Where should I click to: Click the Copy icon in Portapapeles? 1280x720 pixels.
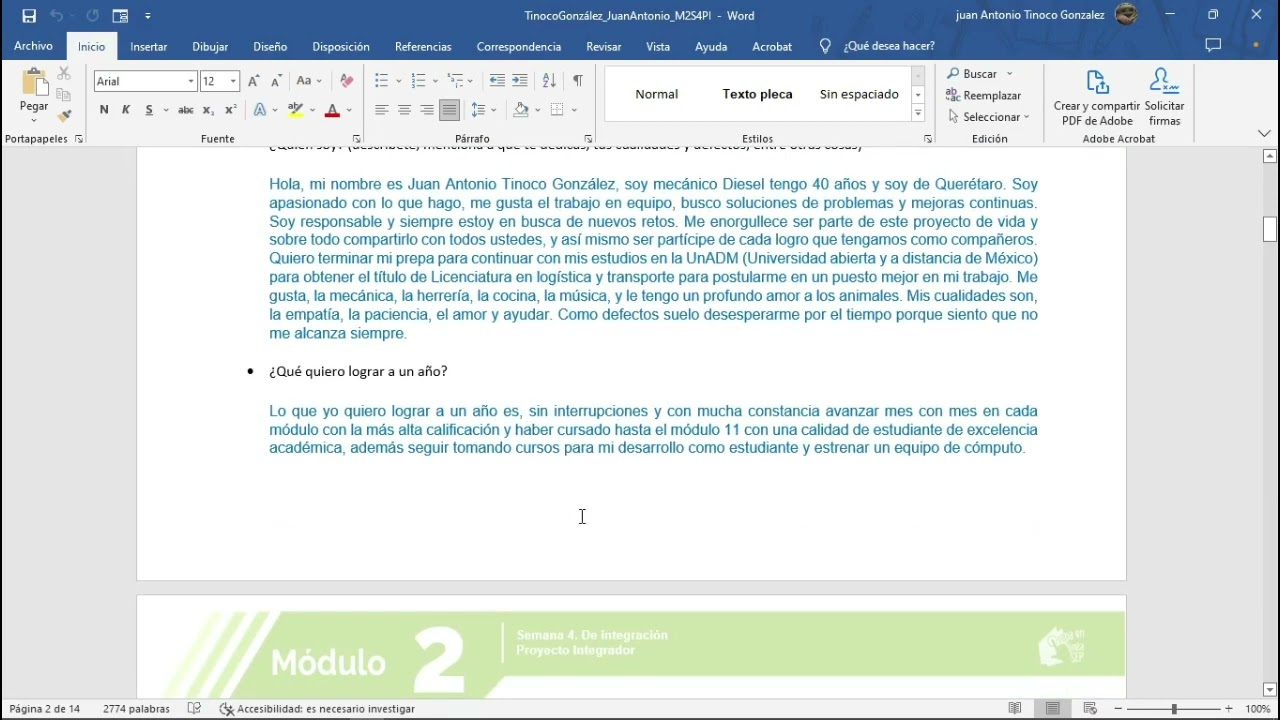point(64,95)
